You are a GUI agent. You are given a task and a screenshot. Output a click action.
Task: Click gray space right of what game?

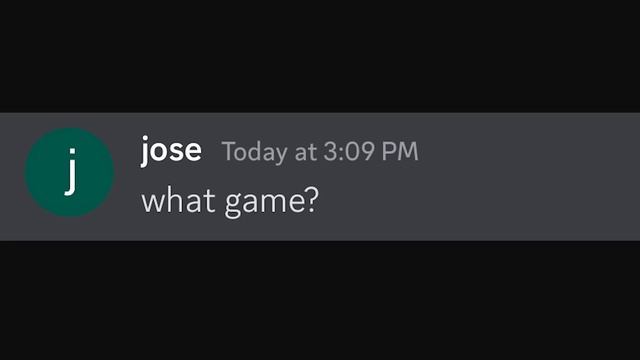pyautogui.click(x=478, y=201)
